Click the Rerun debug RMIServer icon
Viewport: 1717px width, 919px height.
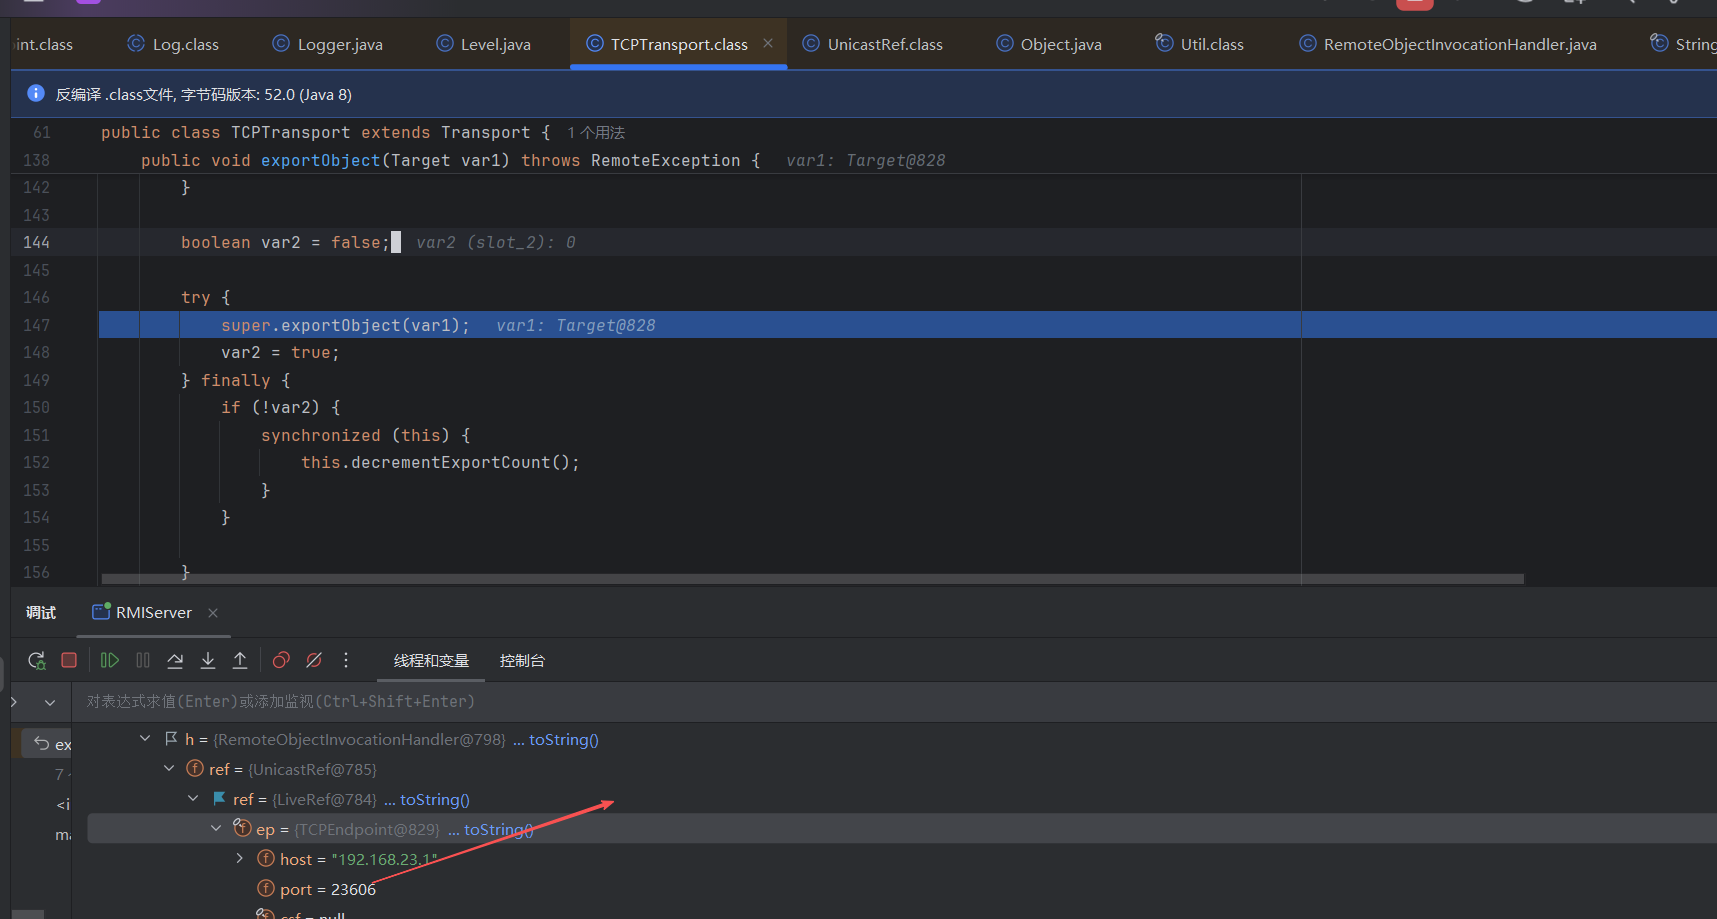(x=37, y=660)
